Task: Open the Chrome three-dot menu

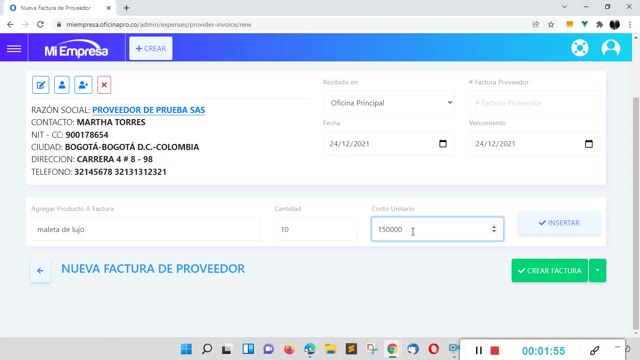Action: pyautogui.click(x=630, y=24)
